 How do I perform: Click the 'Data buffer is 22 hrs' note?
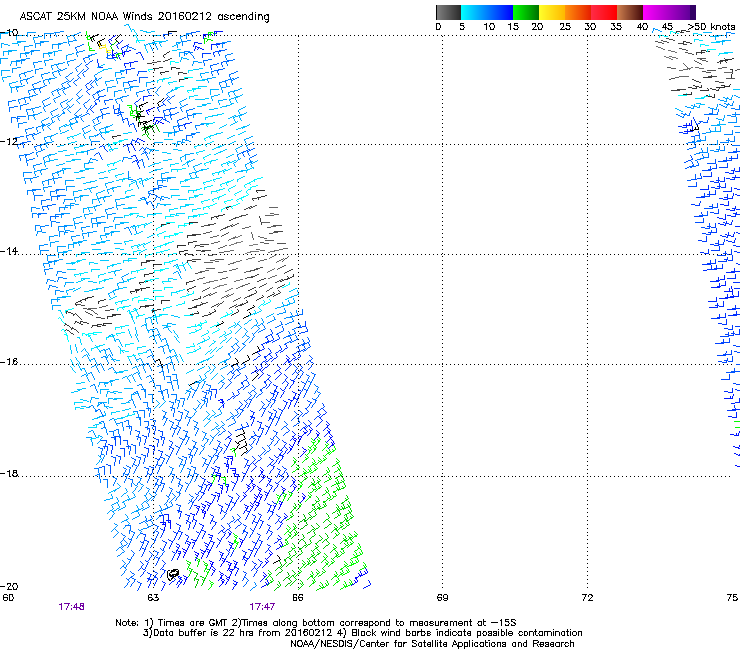tap(362, 633)
